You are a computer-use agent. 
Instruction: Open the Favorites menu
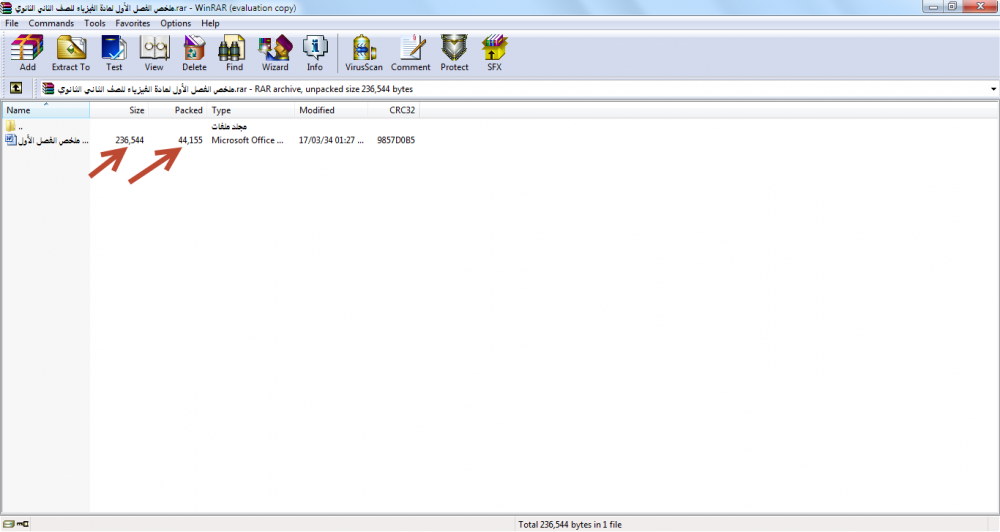click(133, 23)
